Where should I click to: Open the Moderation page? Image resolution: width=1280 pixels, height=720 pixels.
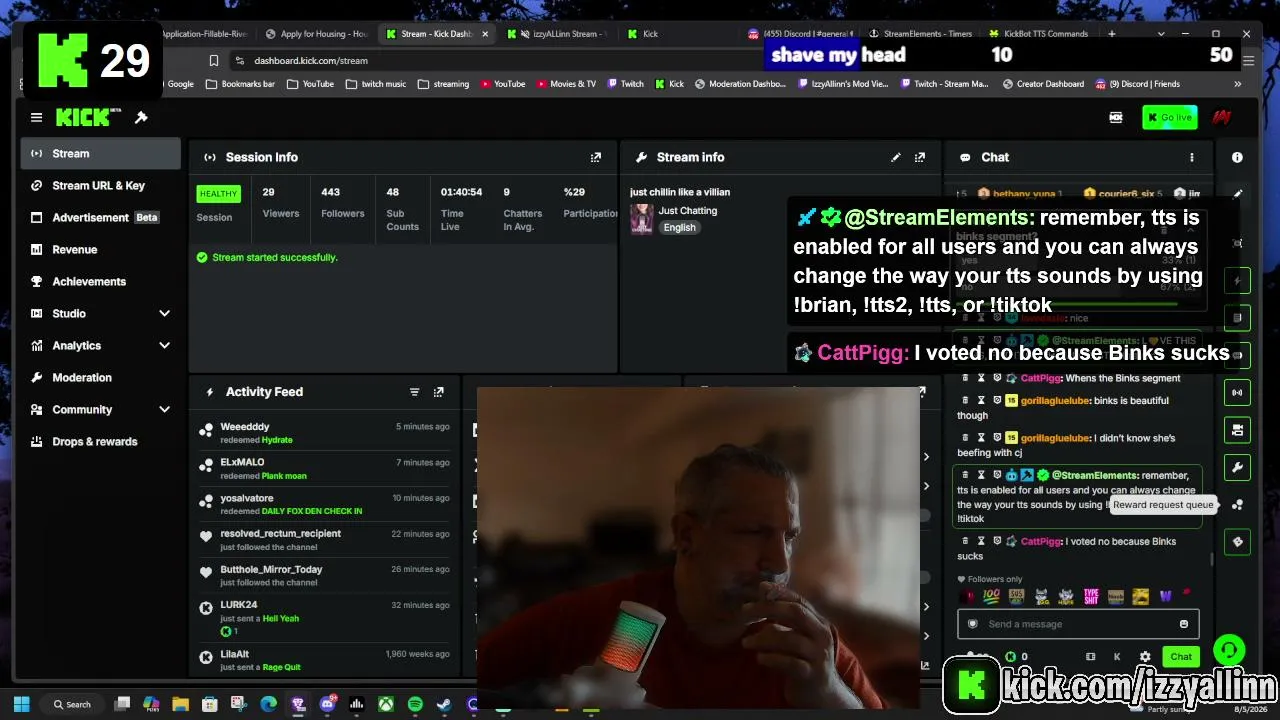coord(100,377)
